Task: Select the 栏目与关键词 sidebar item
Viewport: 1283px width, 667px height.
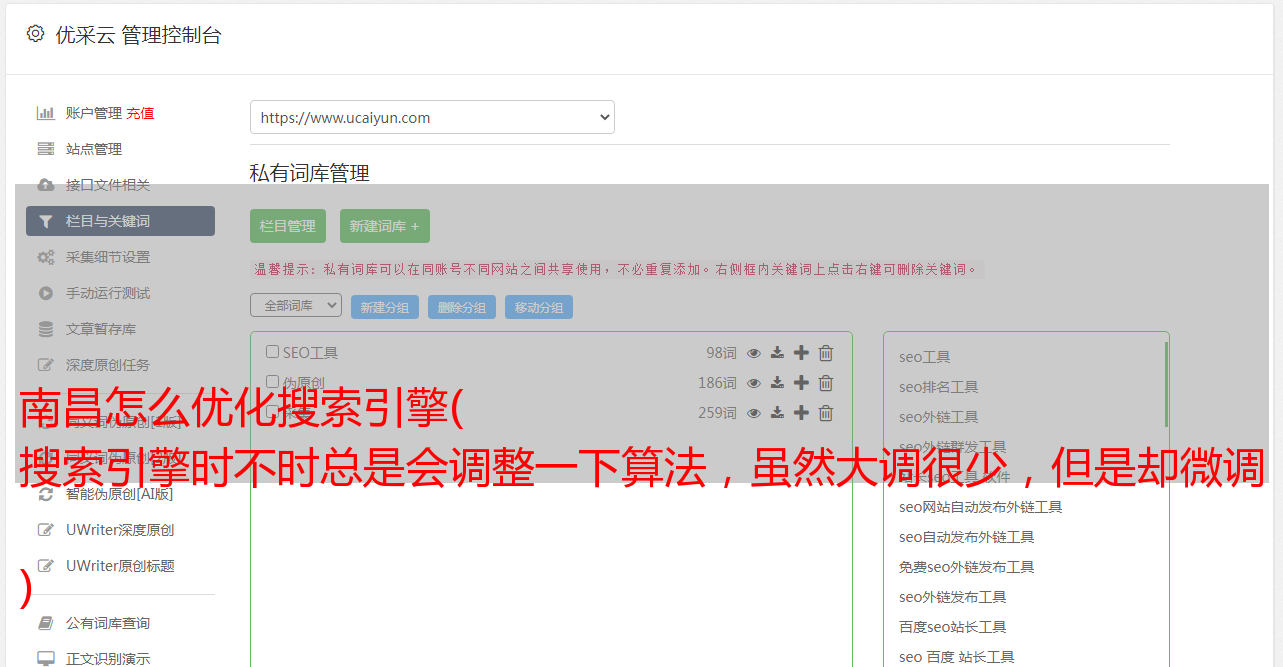Action: pos(120,221)
